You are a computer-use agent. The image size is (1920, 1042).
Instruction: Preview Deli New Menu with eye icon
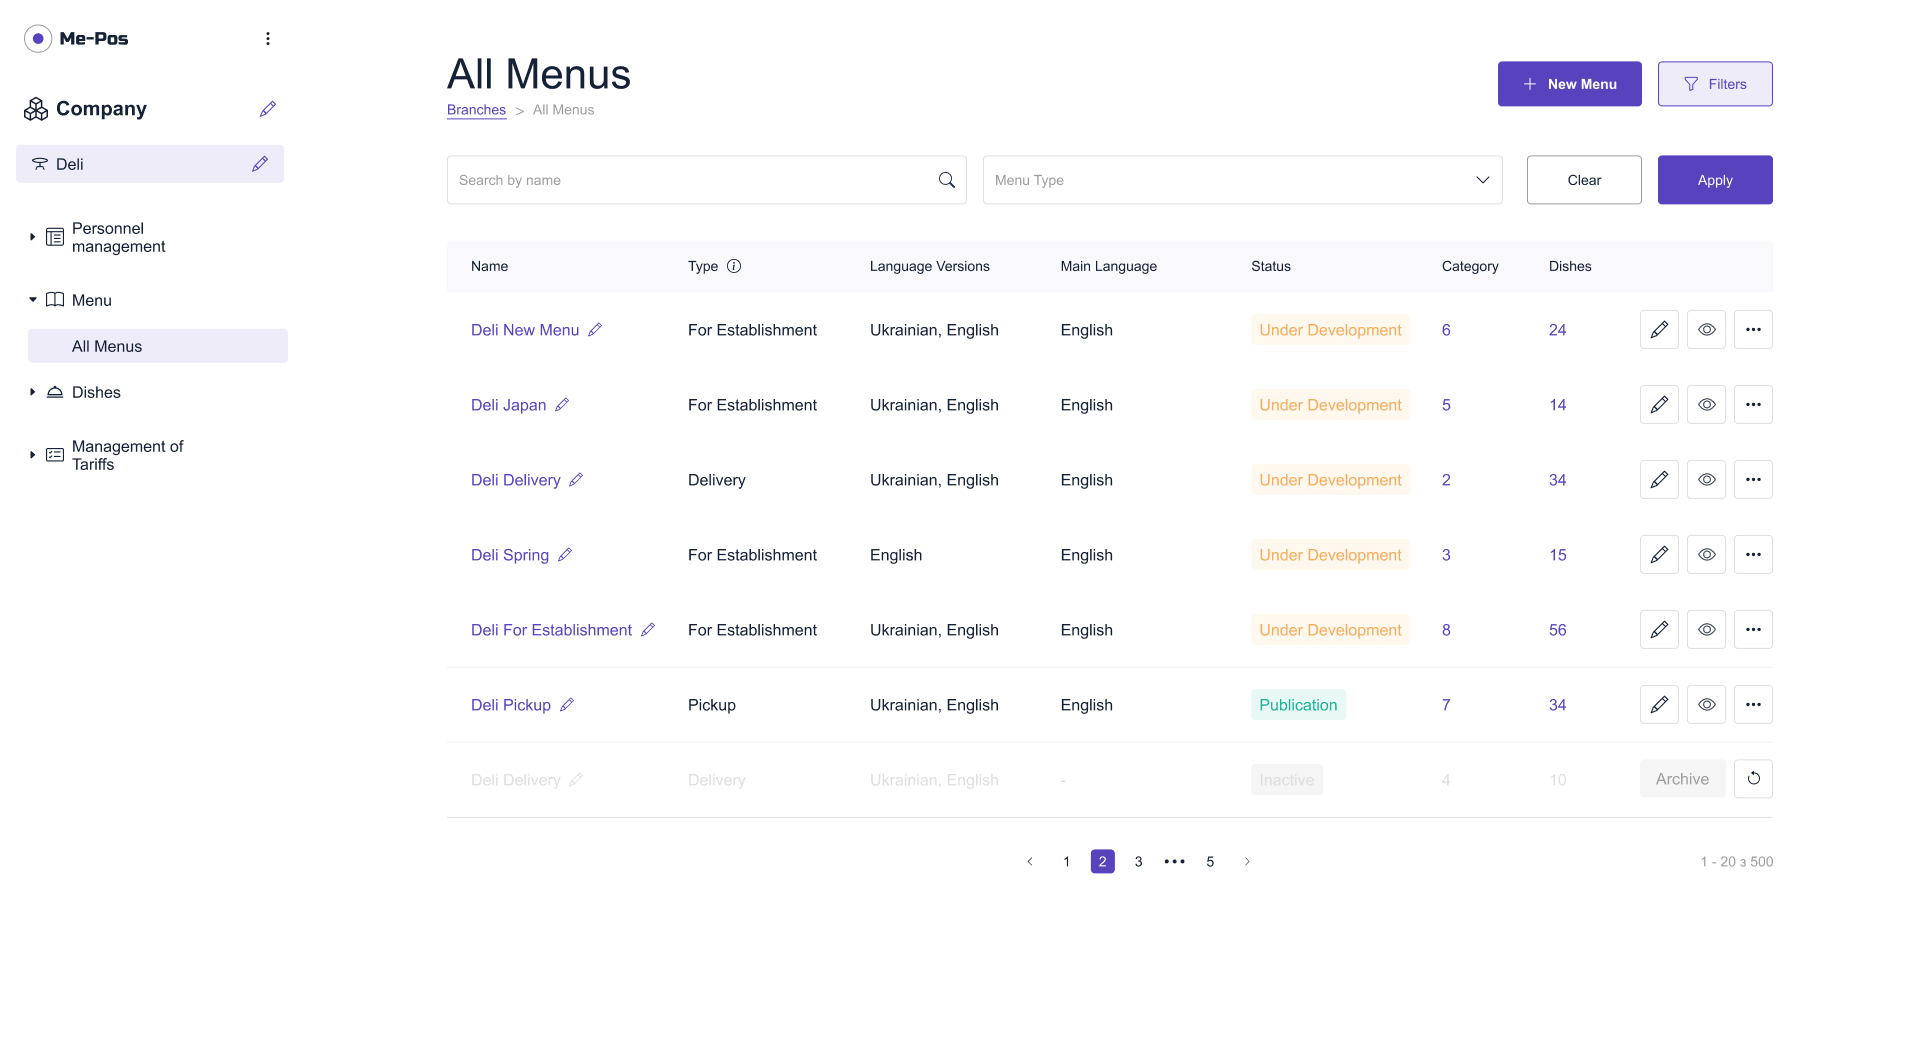(1706, 330)
